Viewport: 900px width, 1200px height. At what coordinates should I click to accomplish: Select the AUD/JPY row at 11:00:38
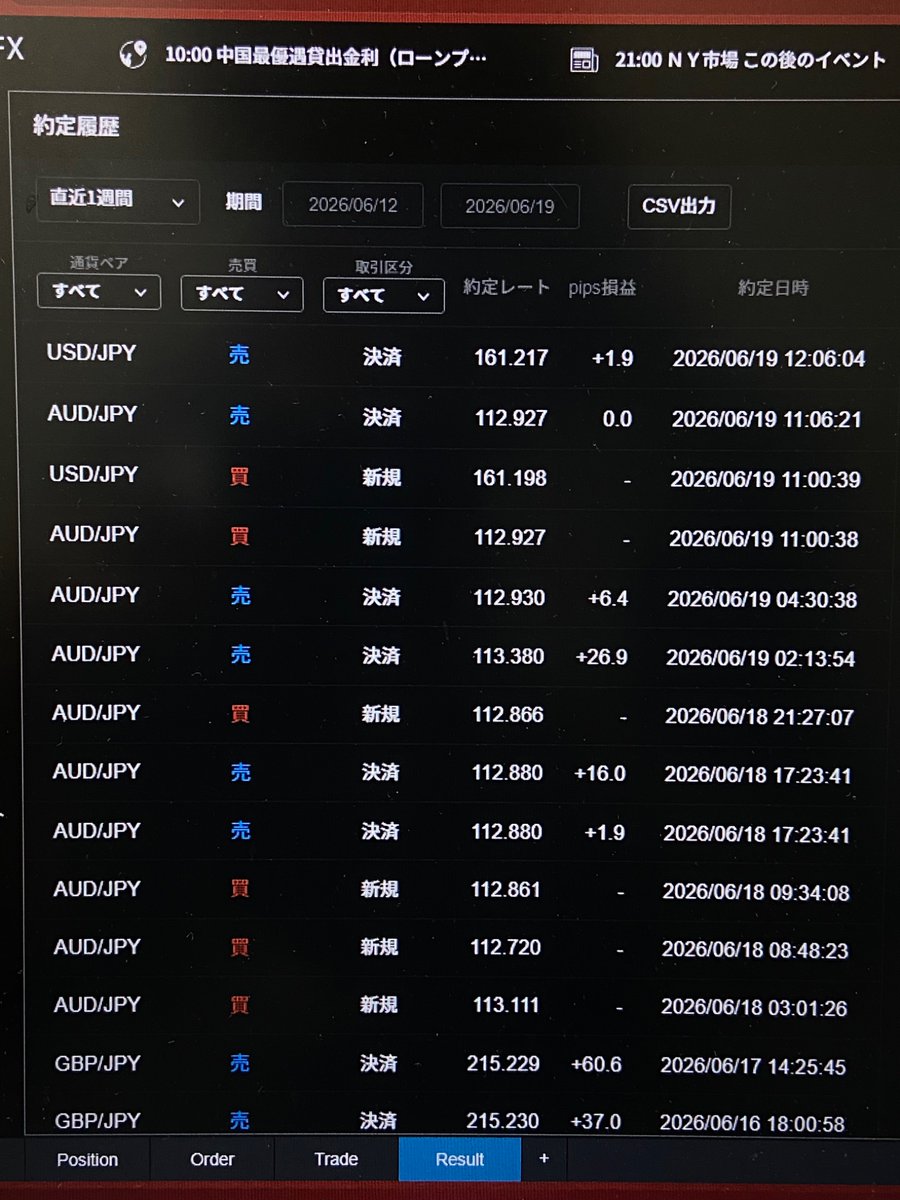[x=455, y=537]
